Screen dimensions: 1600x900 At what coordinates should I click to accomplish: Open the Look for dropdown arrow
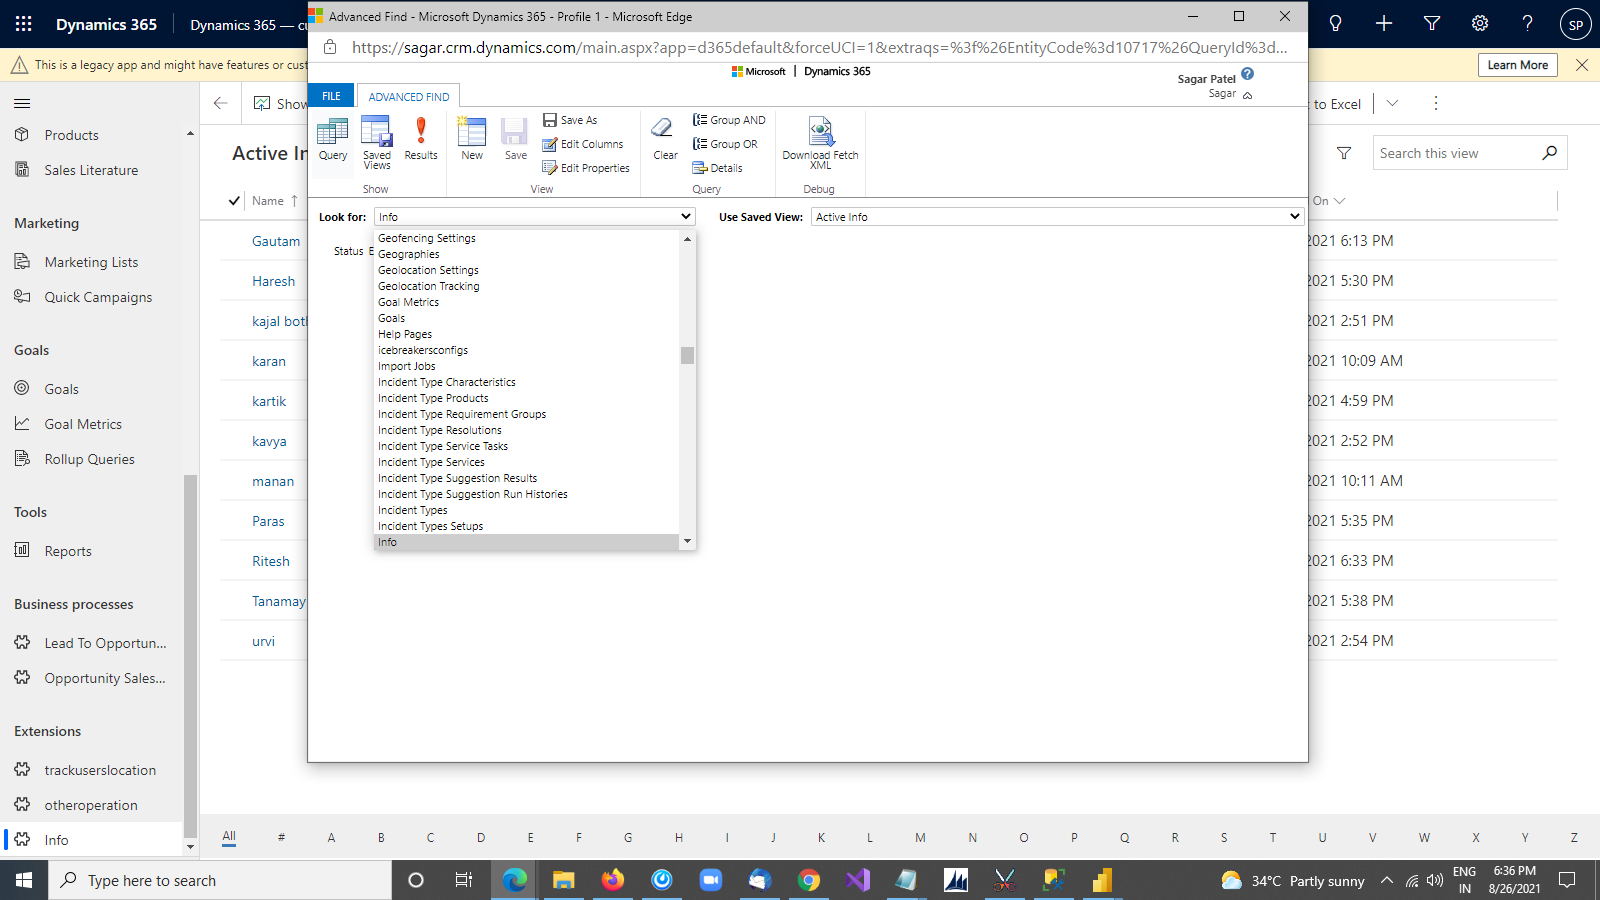pyautogui.click(x=686, y=217)
